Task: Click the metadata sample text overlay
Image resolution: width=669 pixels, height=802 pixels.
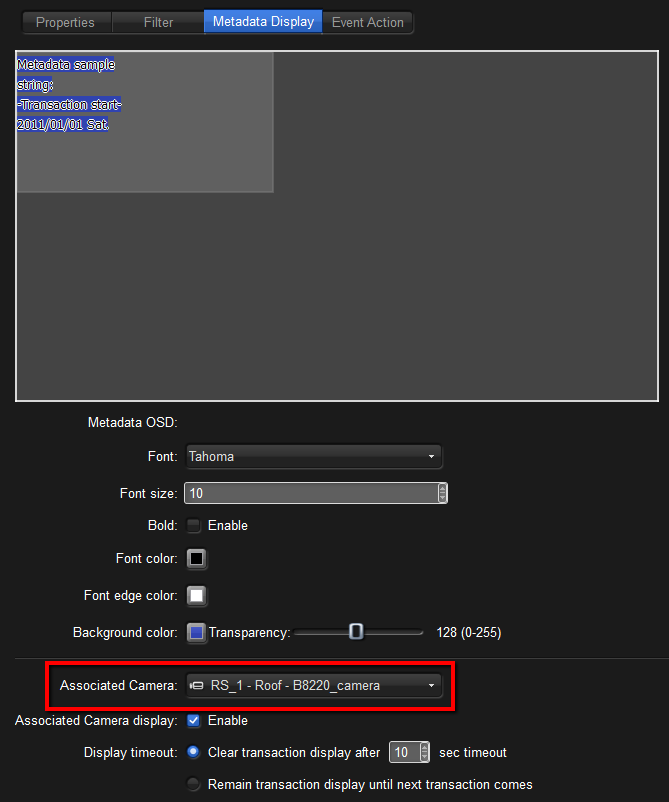Action: point(70,95)
